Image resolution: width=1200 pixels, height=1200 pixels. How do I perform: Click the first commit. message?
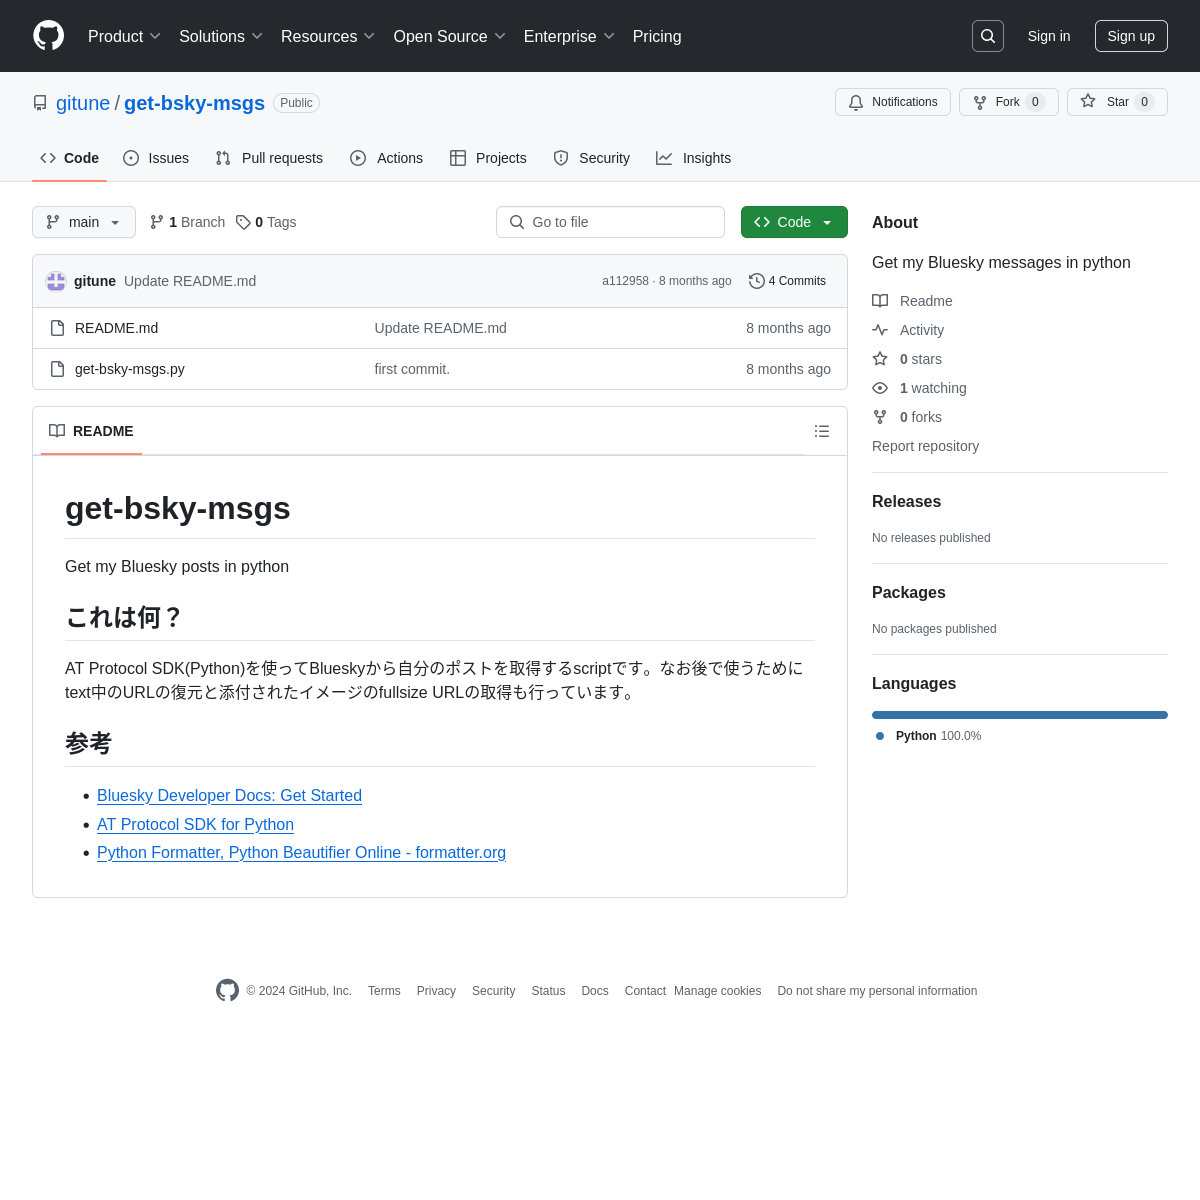click(x=412, y=369)
